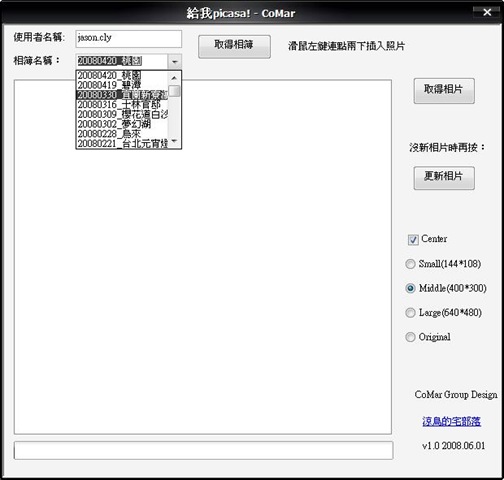Open the 涼鳥的宅部落 blog link
The width and height of the screenshot is (504, 480).
(x=451, y=421)
